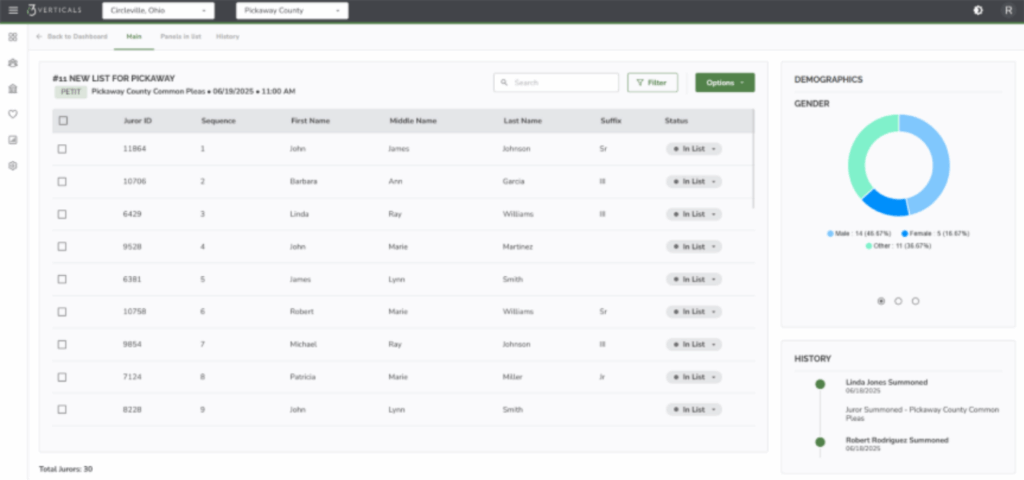The image size is (1024, 480).
Task: Select checkbox for juror 11864
Action: [63, 149]
